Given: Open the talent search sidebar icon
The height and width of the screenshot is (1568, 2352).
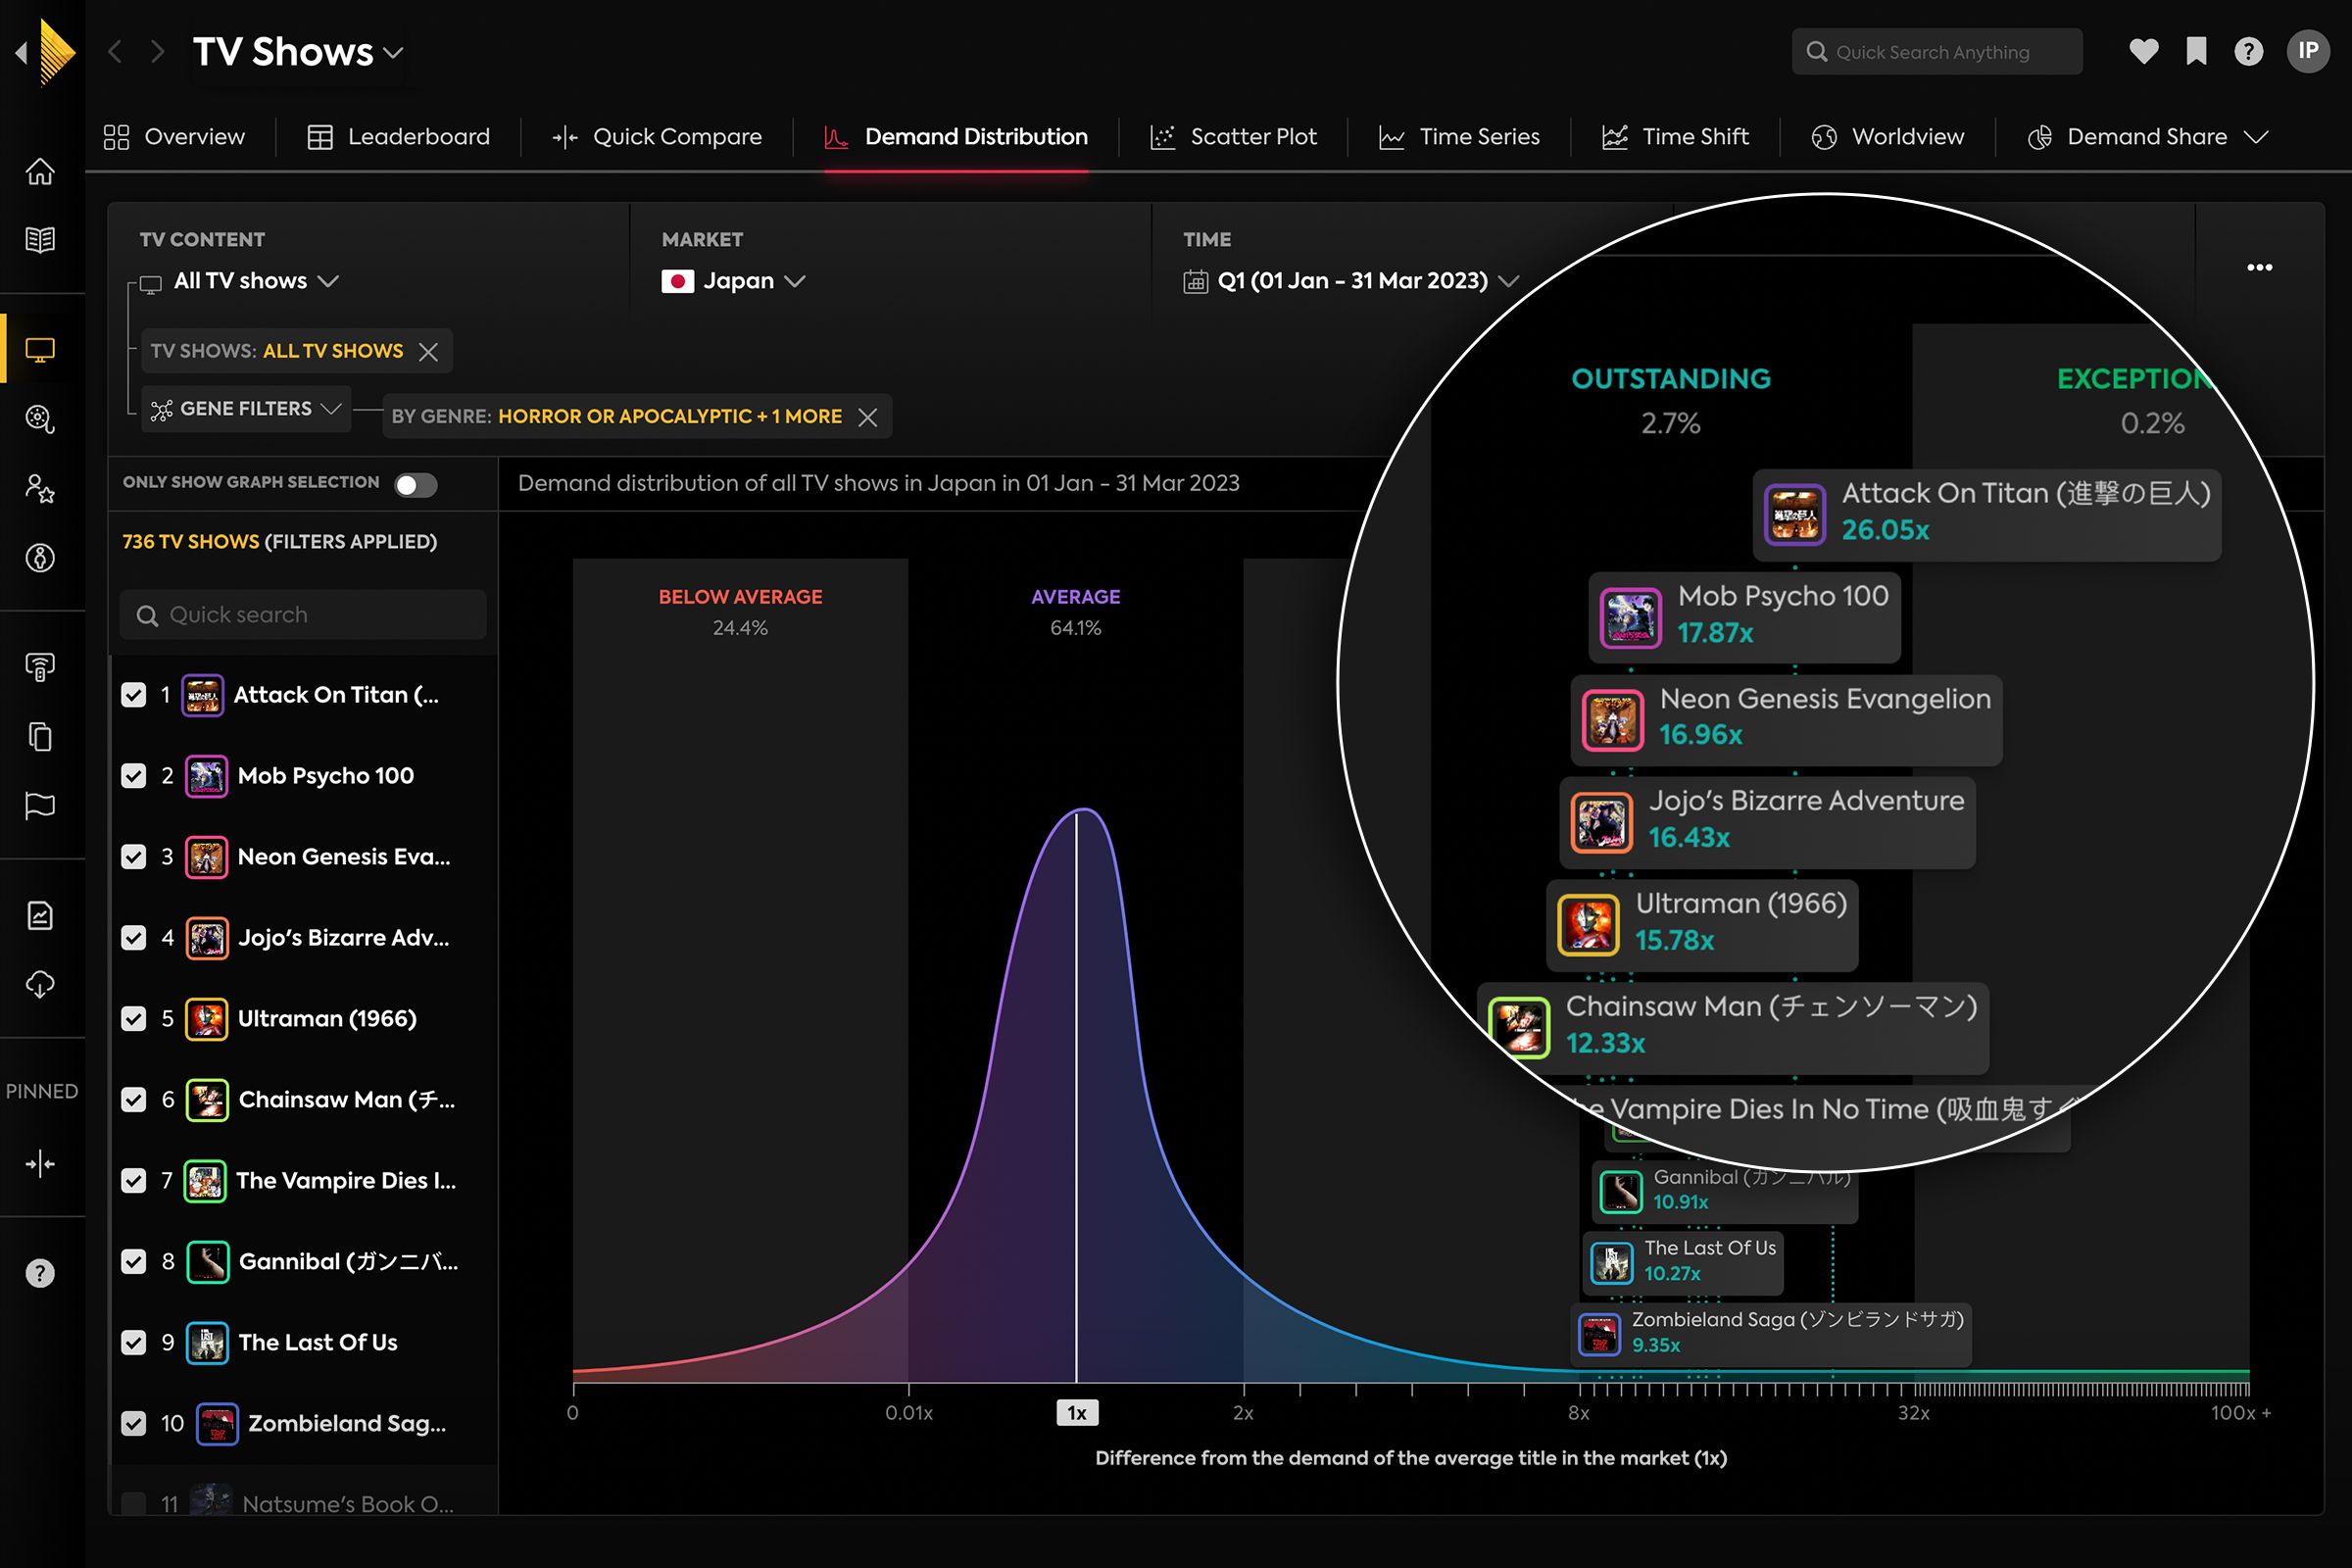Looking at the screenshot, I should click(40, 419).
